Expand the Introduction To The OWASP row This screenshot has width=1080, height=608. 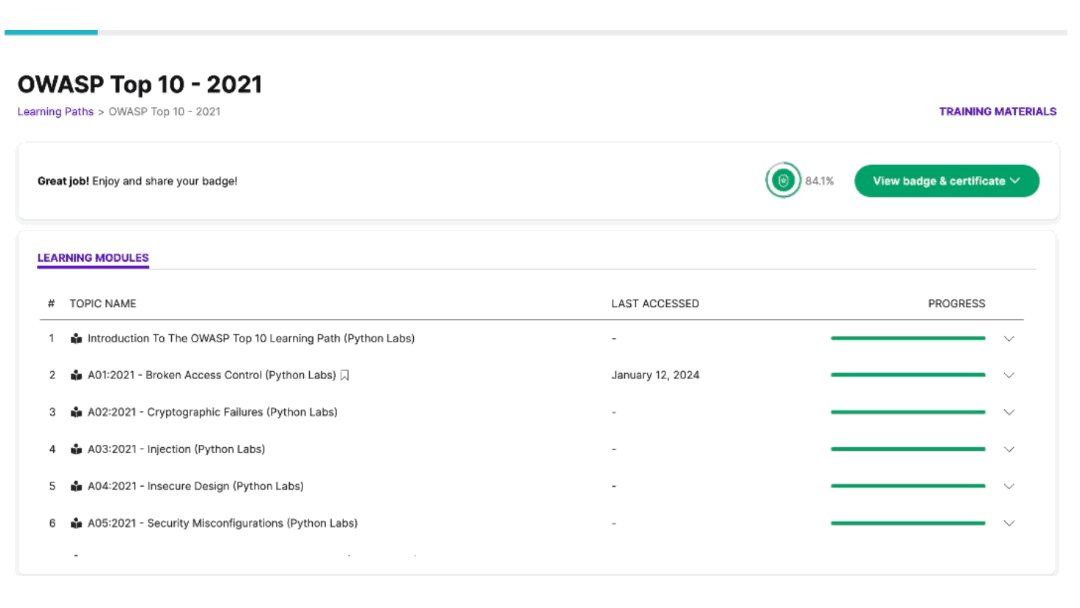[1009, 339]
